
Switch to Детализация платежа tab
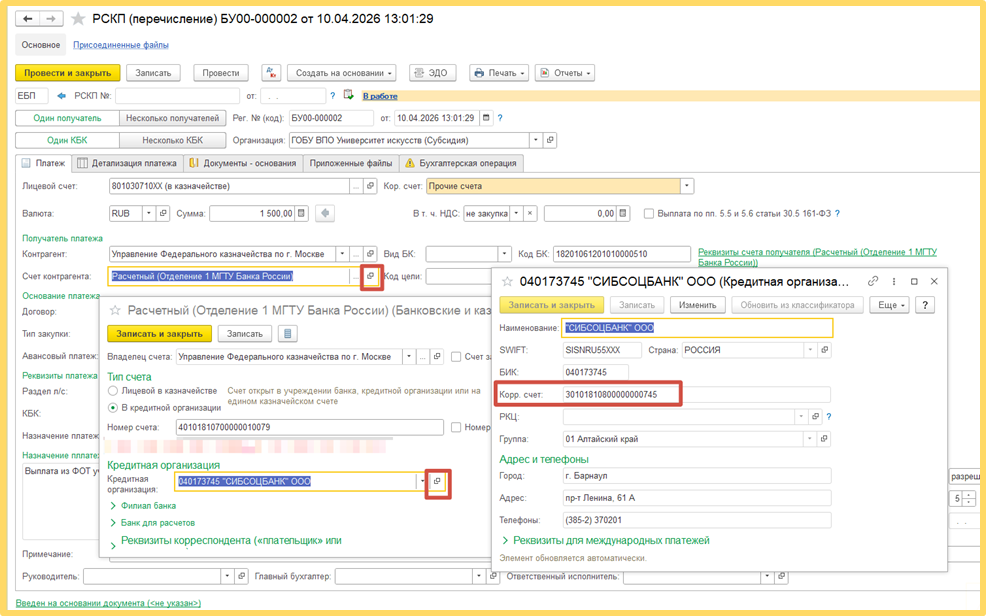[127, 163]
